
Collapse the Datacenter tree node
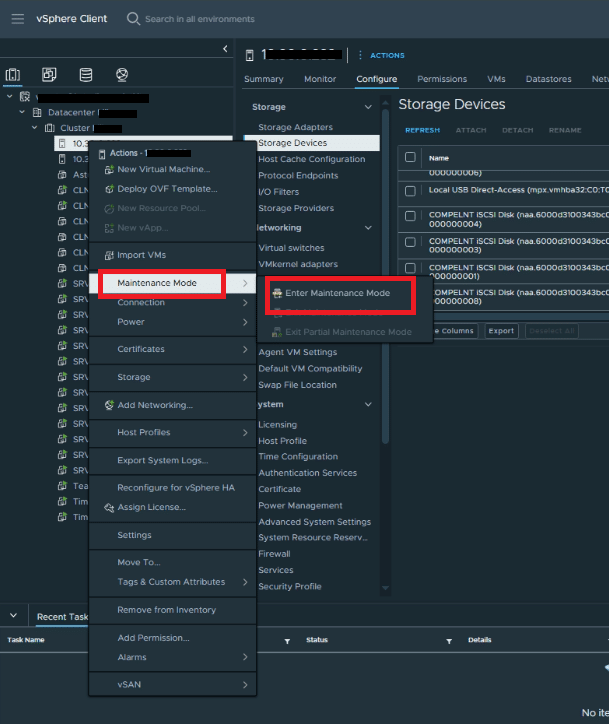[22, 112]
